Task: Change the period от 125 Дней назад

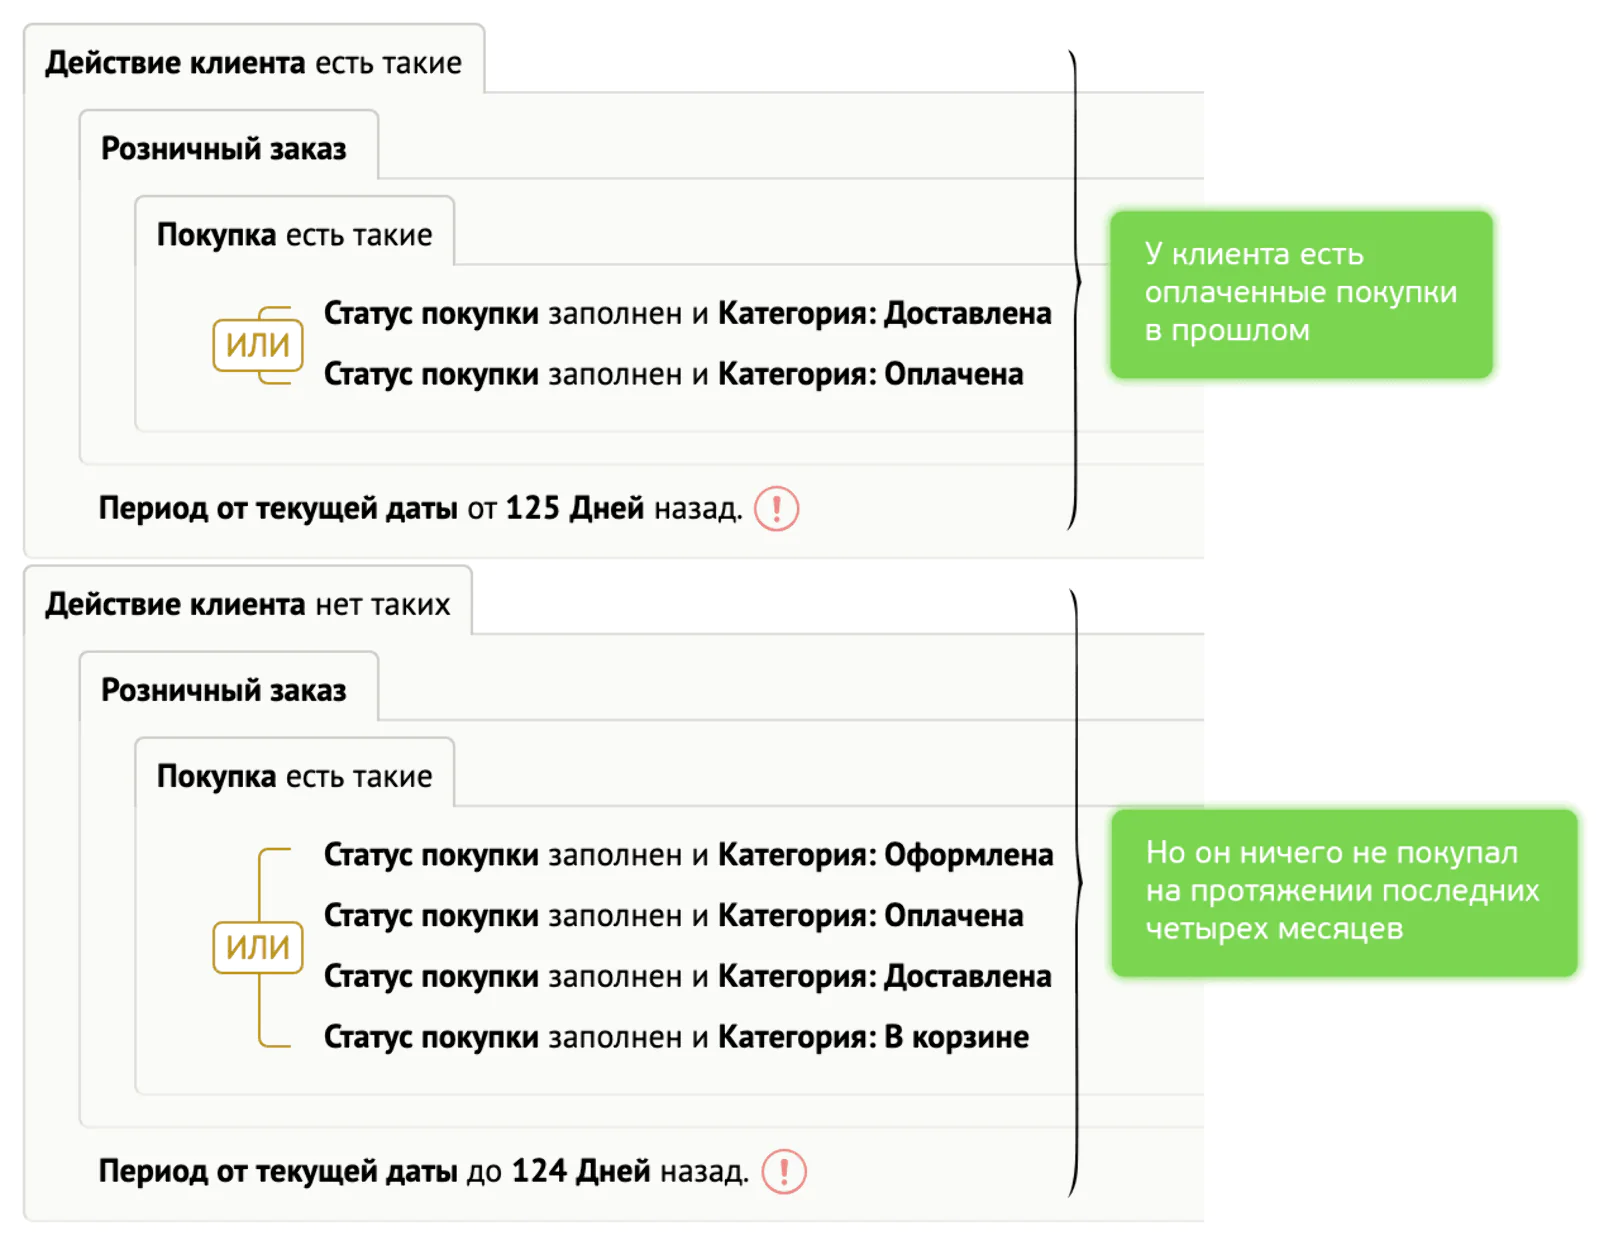Action: point(420,509)
